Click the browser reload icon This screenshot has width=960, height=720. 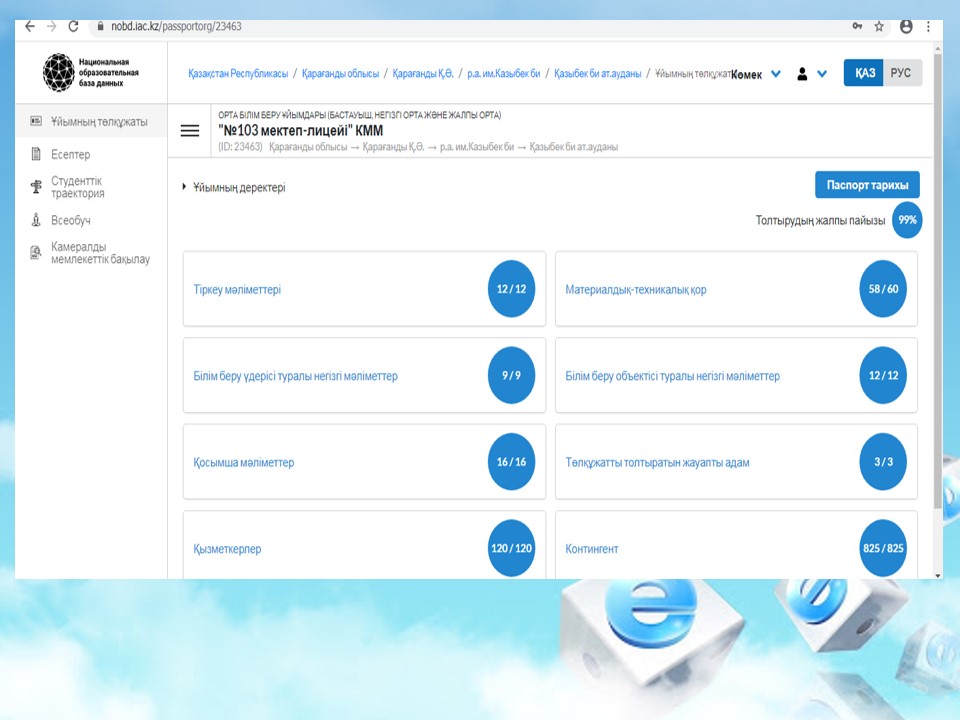click(x=73, y=27)
